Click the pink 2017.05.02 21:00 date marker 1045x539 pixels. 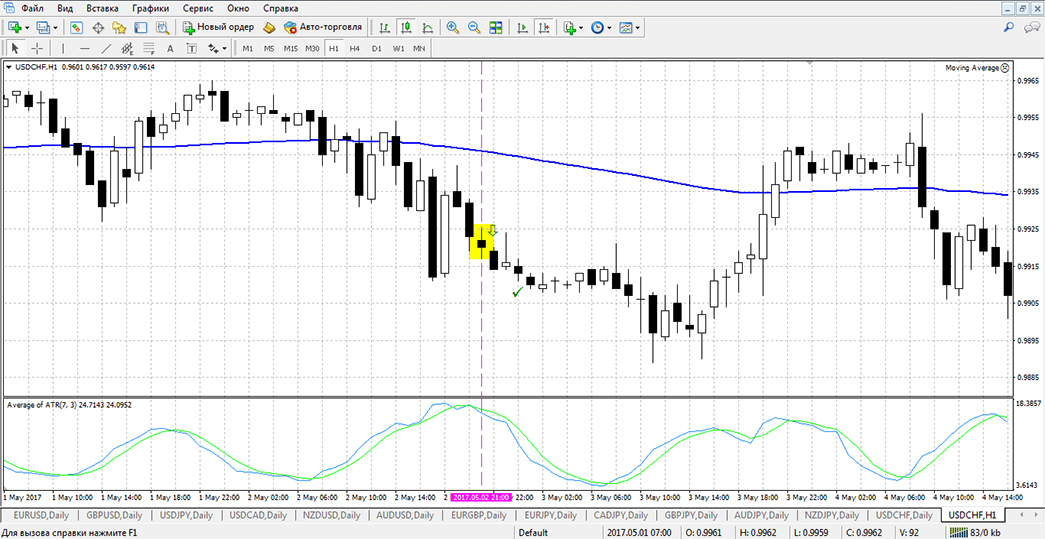tap(481, 497)
